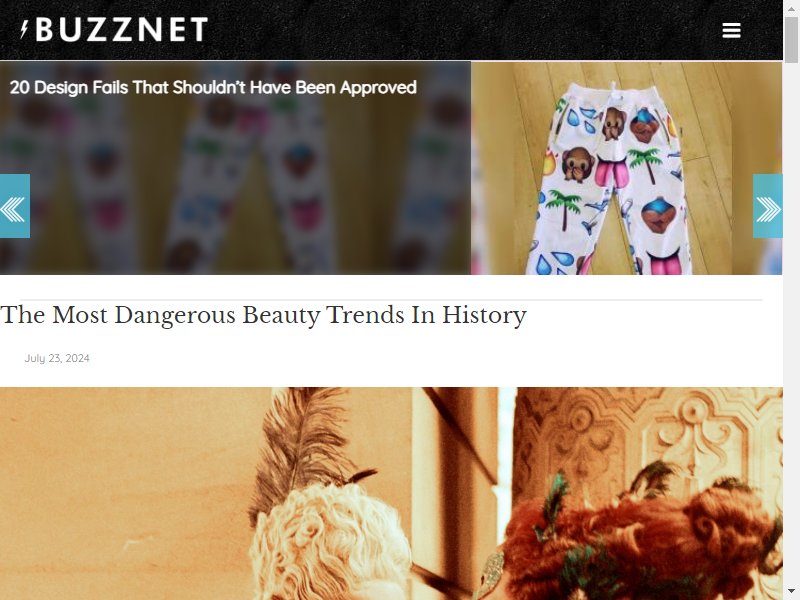Open '20 Design Fails That Shouldn't Have Been Approved'
Screen dimensions: 800x600
pyautogui.click(x=213, y=87)
